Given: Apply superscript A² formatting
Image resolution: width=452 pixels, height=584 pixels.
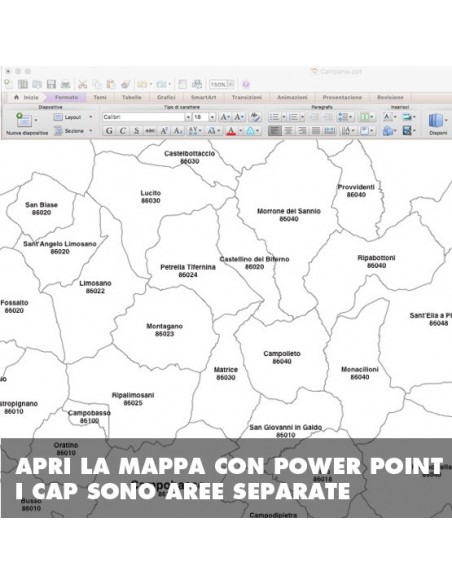Looking at the screenshot, I should [x=164, y=131].
